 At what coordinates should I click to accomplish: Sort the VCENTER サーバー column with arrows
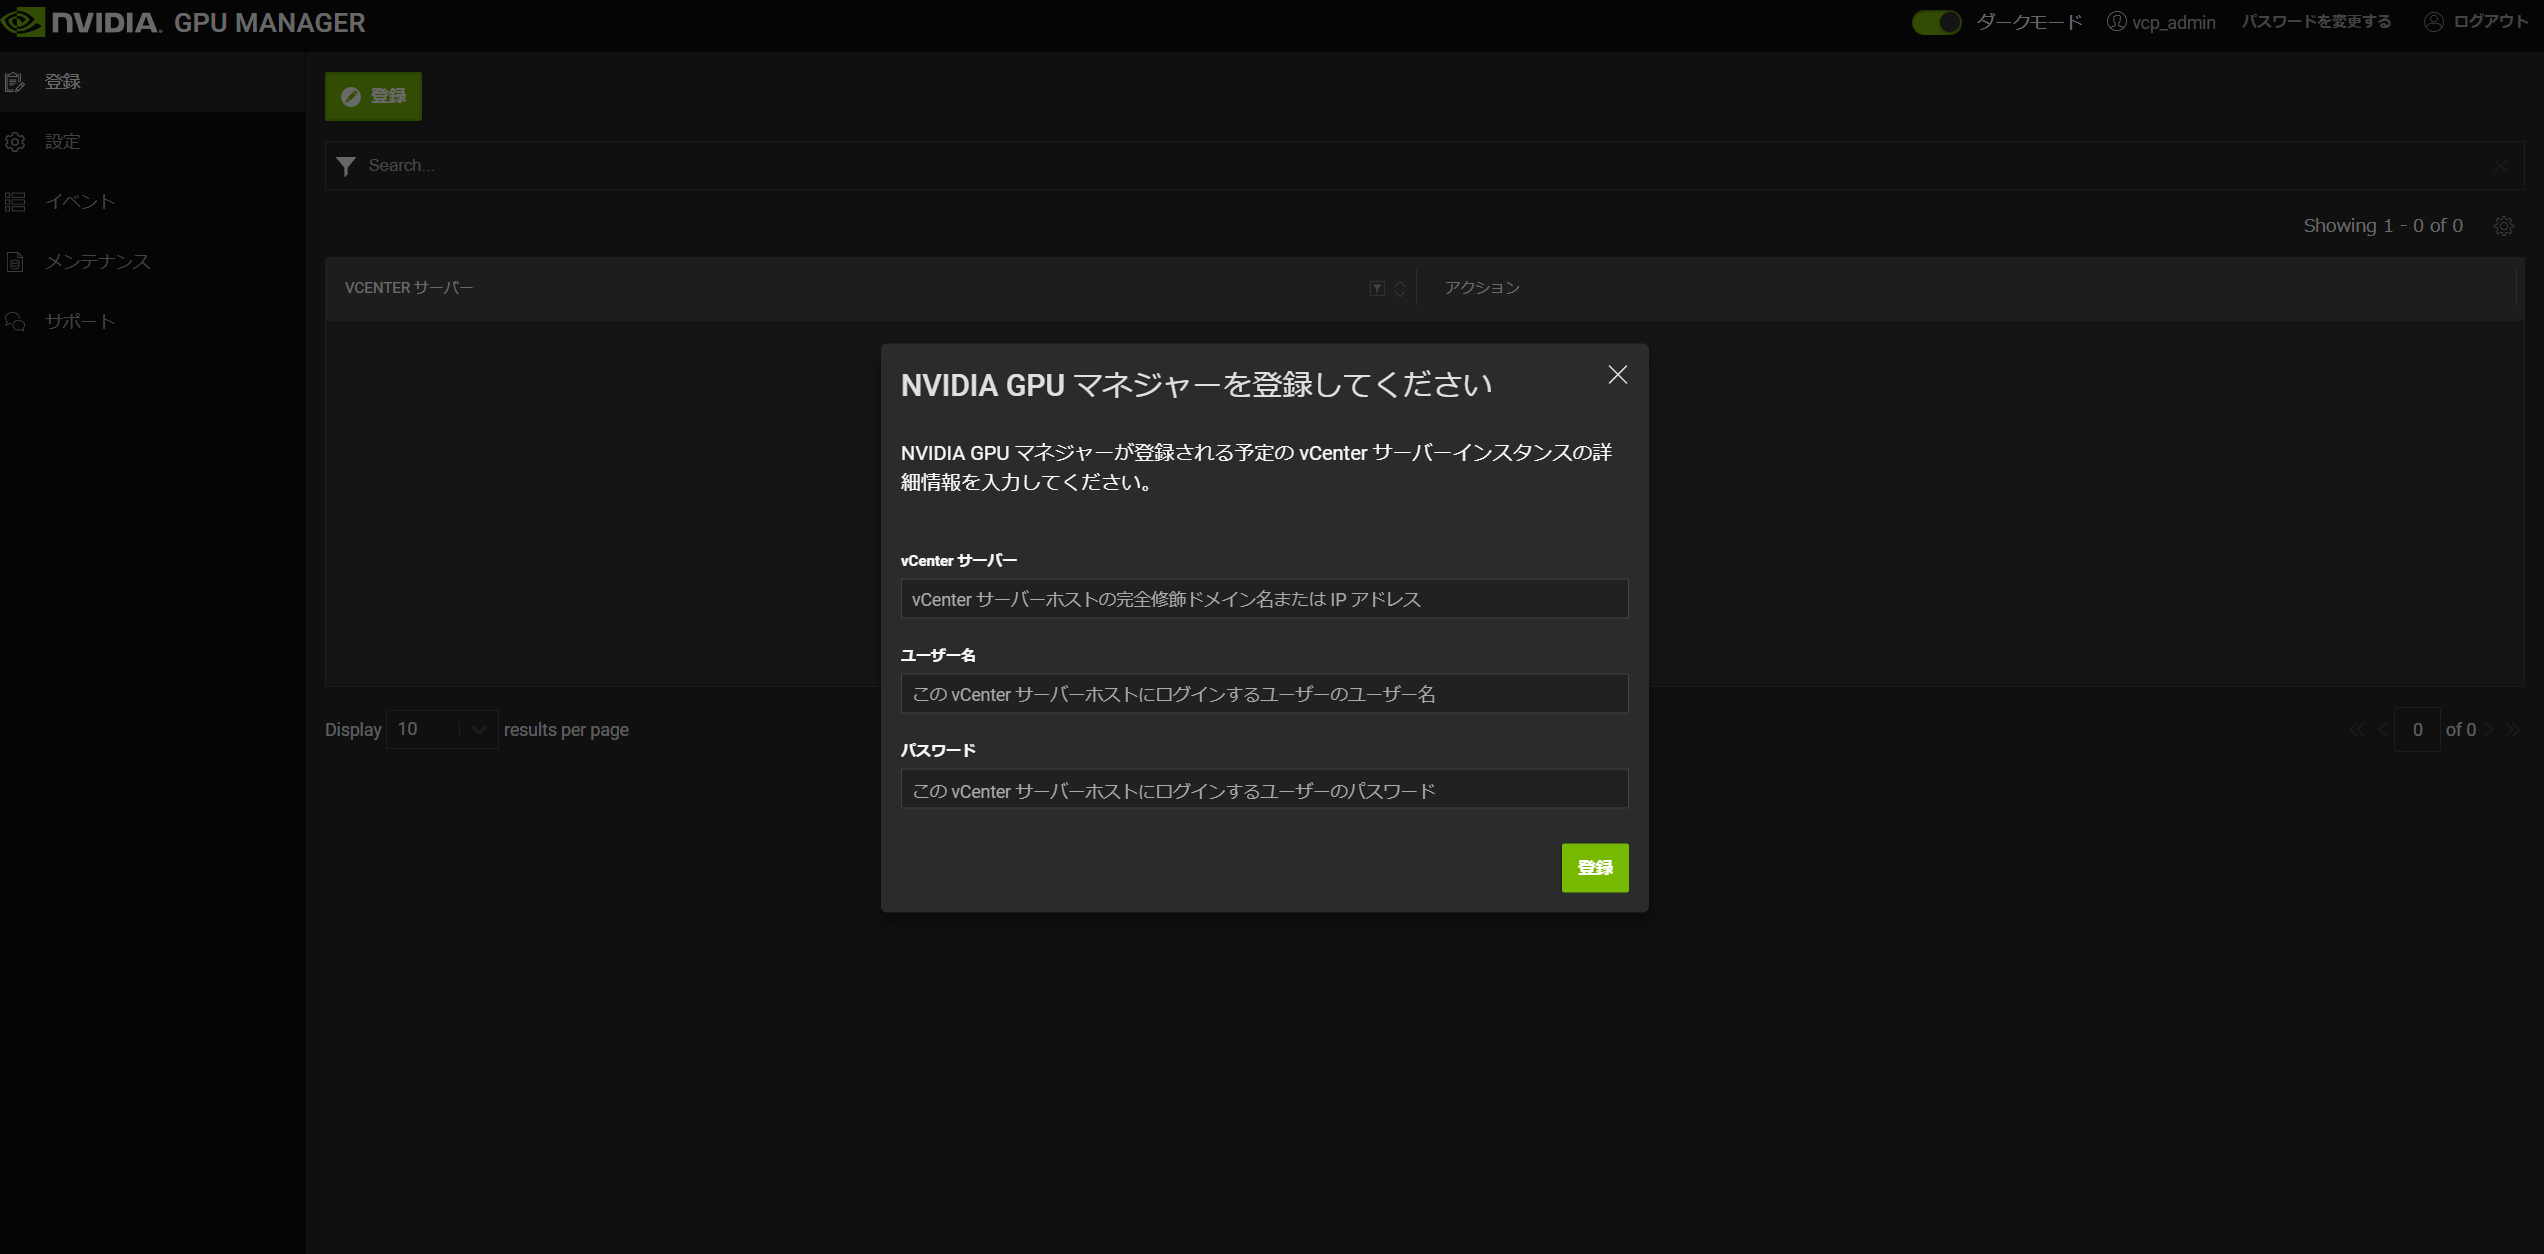pyautogui.click(x=1400, y=288)
